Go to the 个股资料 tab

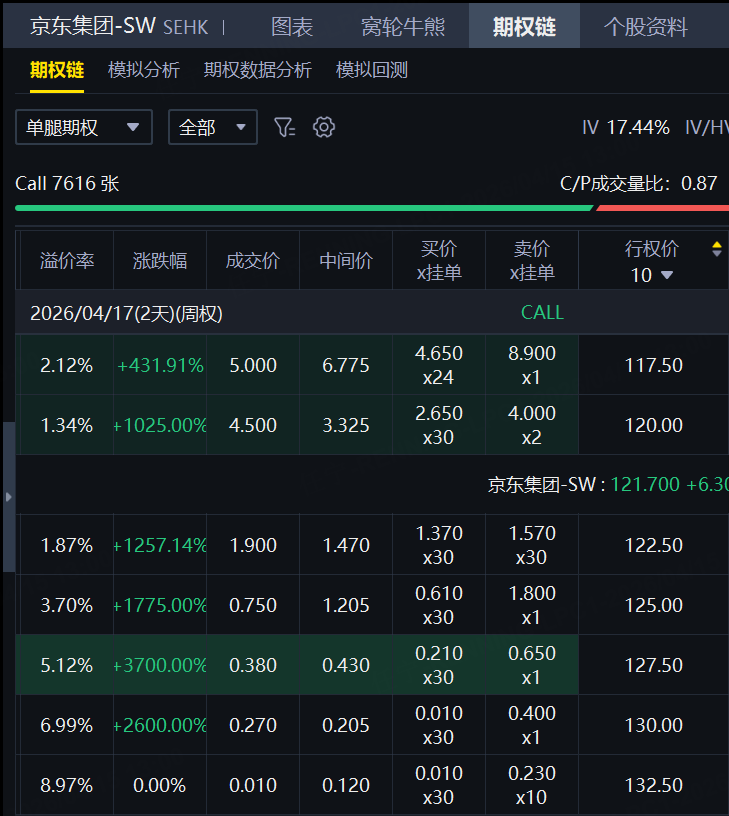pos(646,27)
